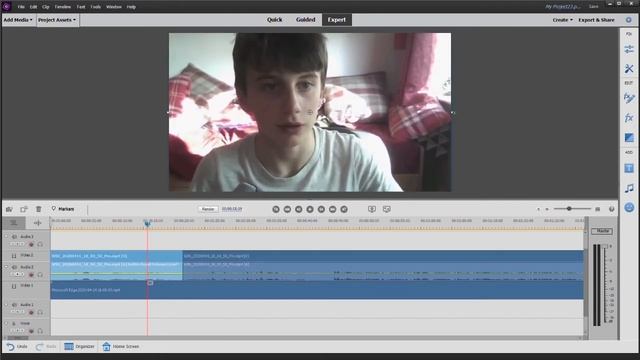Click the icon right of fit-to-timeline button
This screenshot has height=360, width=640.
coord(611,209)
